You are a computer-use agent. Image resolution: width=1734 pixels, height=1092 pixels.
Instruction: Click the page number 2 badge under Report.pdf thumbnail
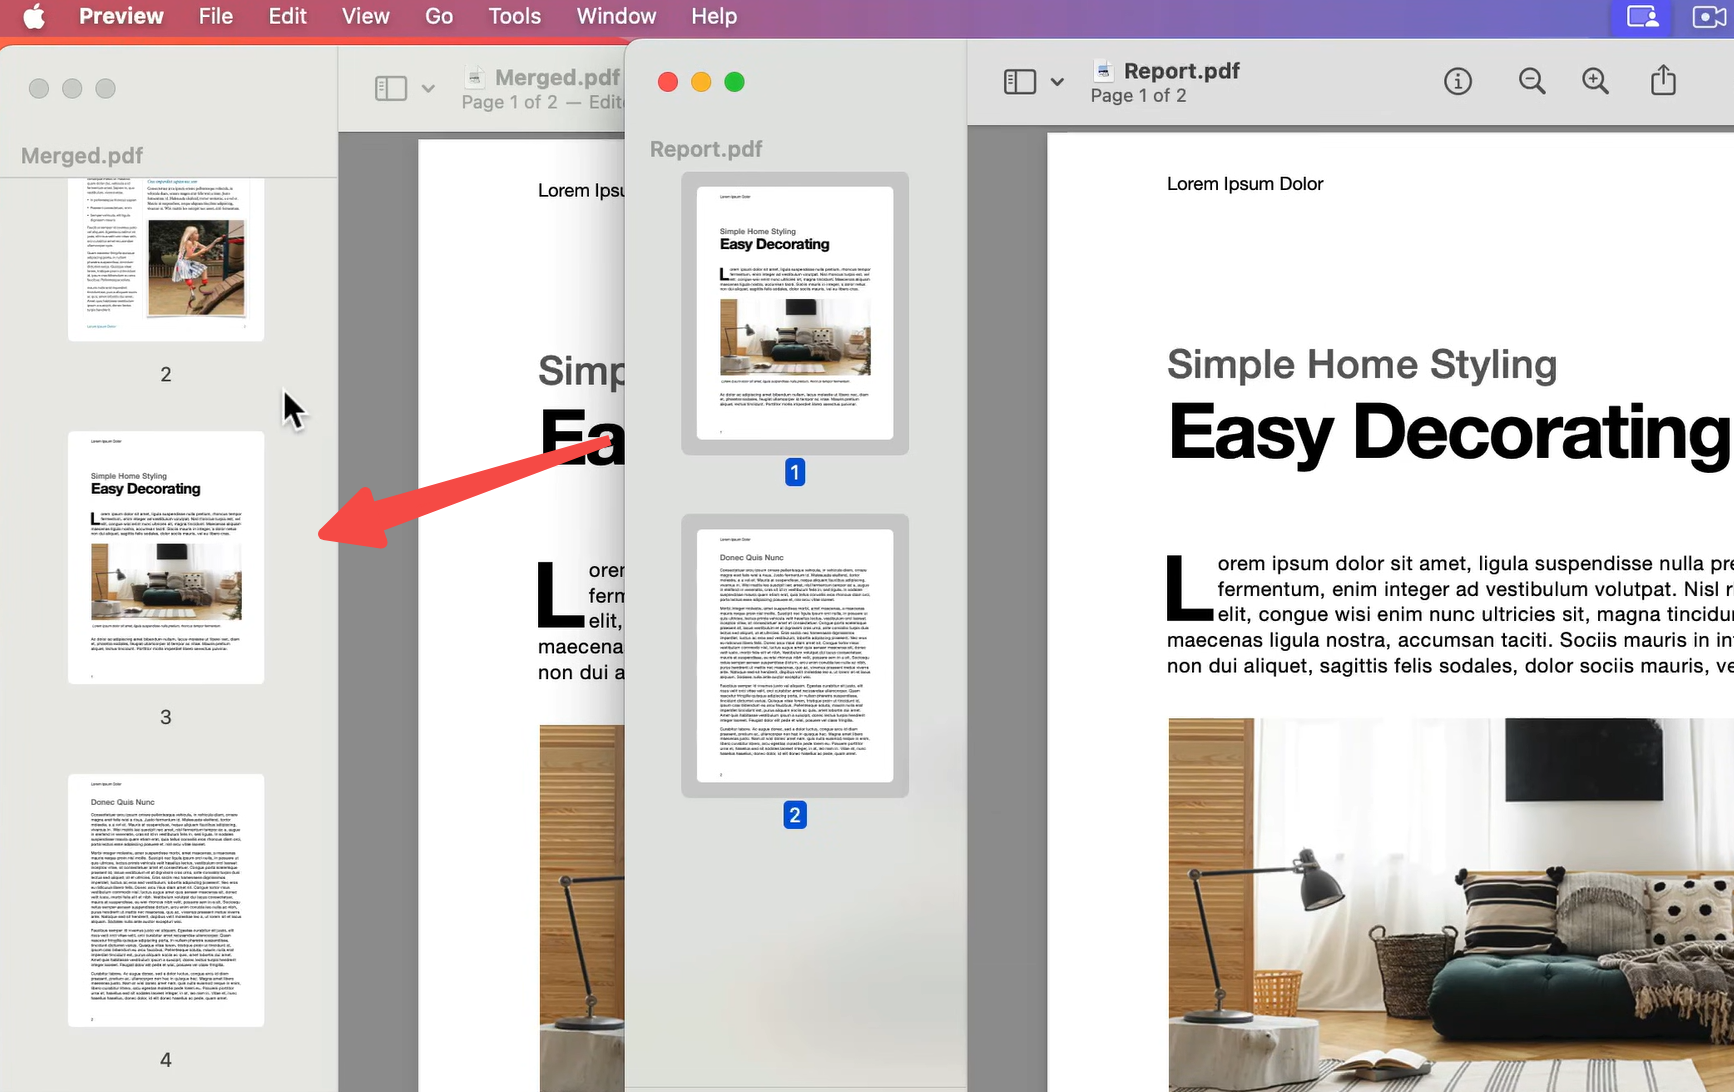[x=795, y=815]
